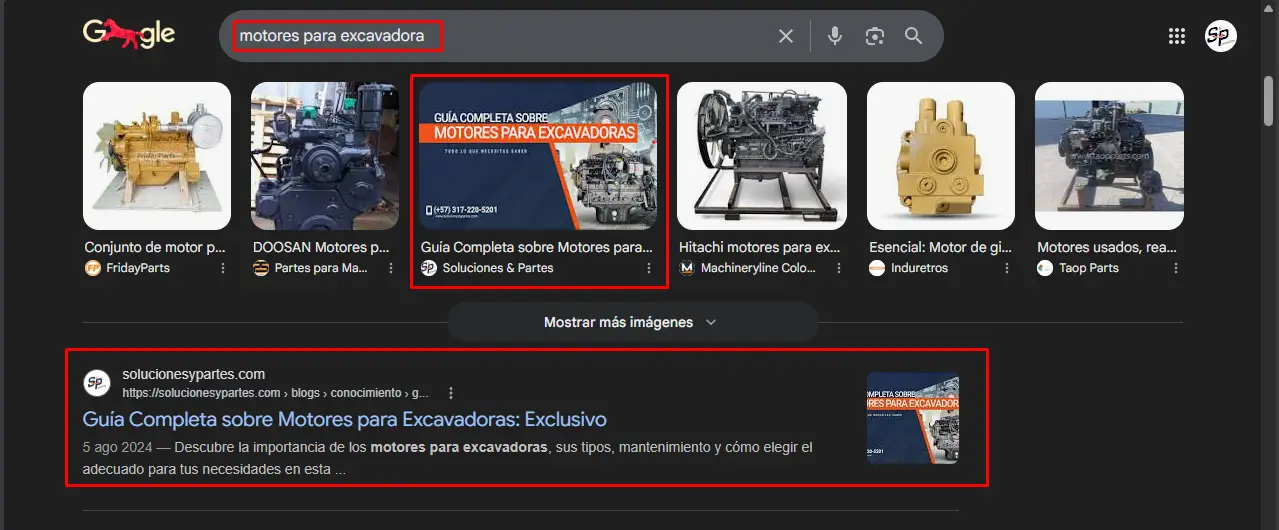
Task: Open more options for Machineryline image
Action: (x=838, y=268)
